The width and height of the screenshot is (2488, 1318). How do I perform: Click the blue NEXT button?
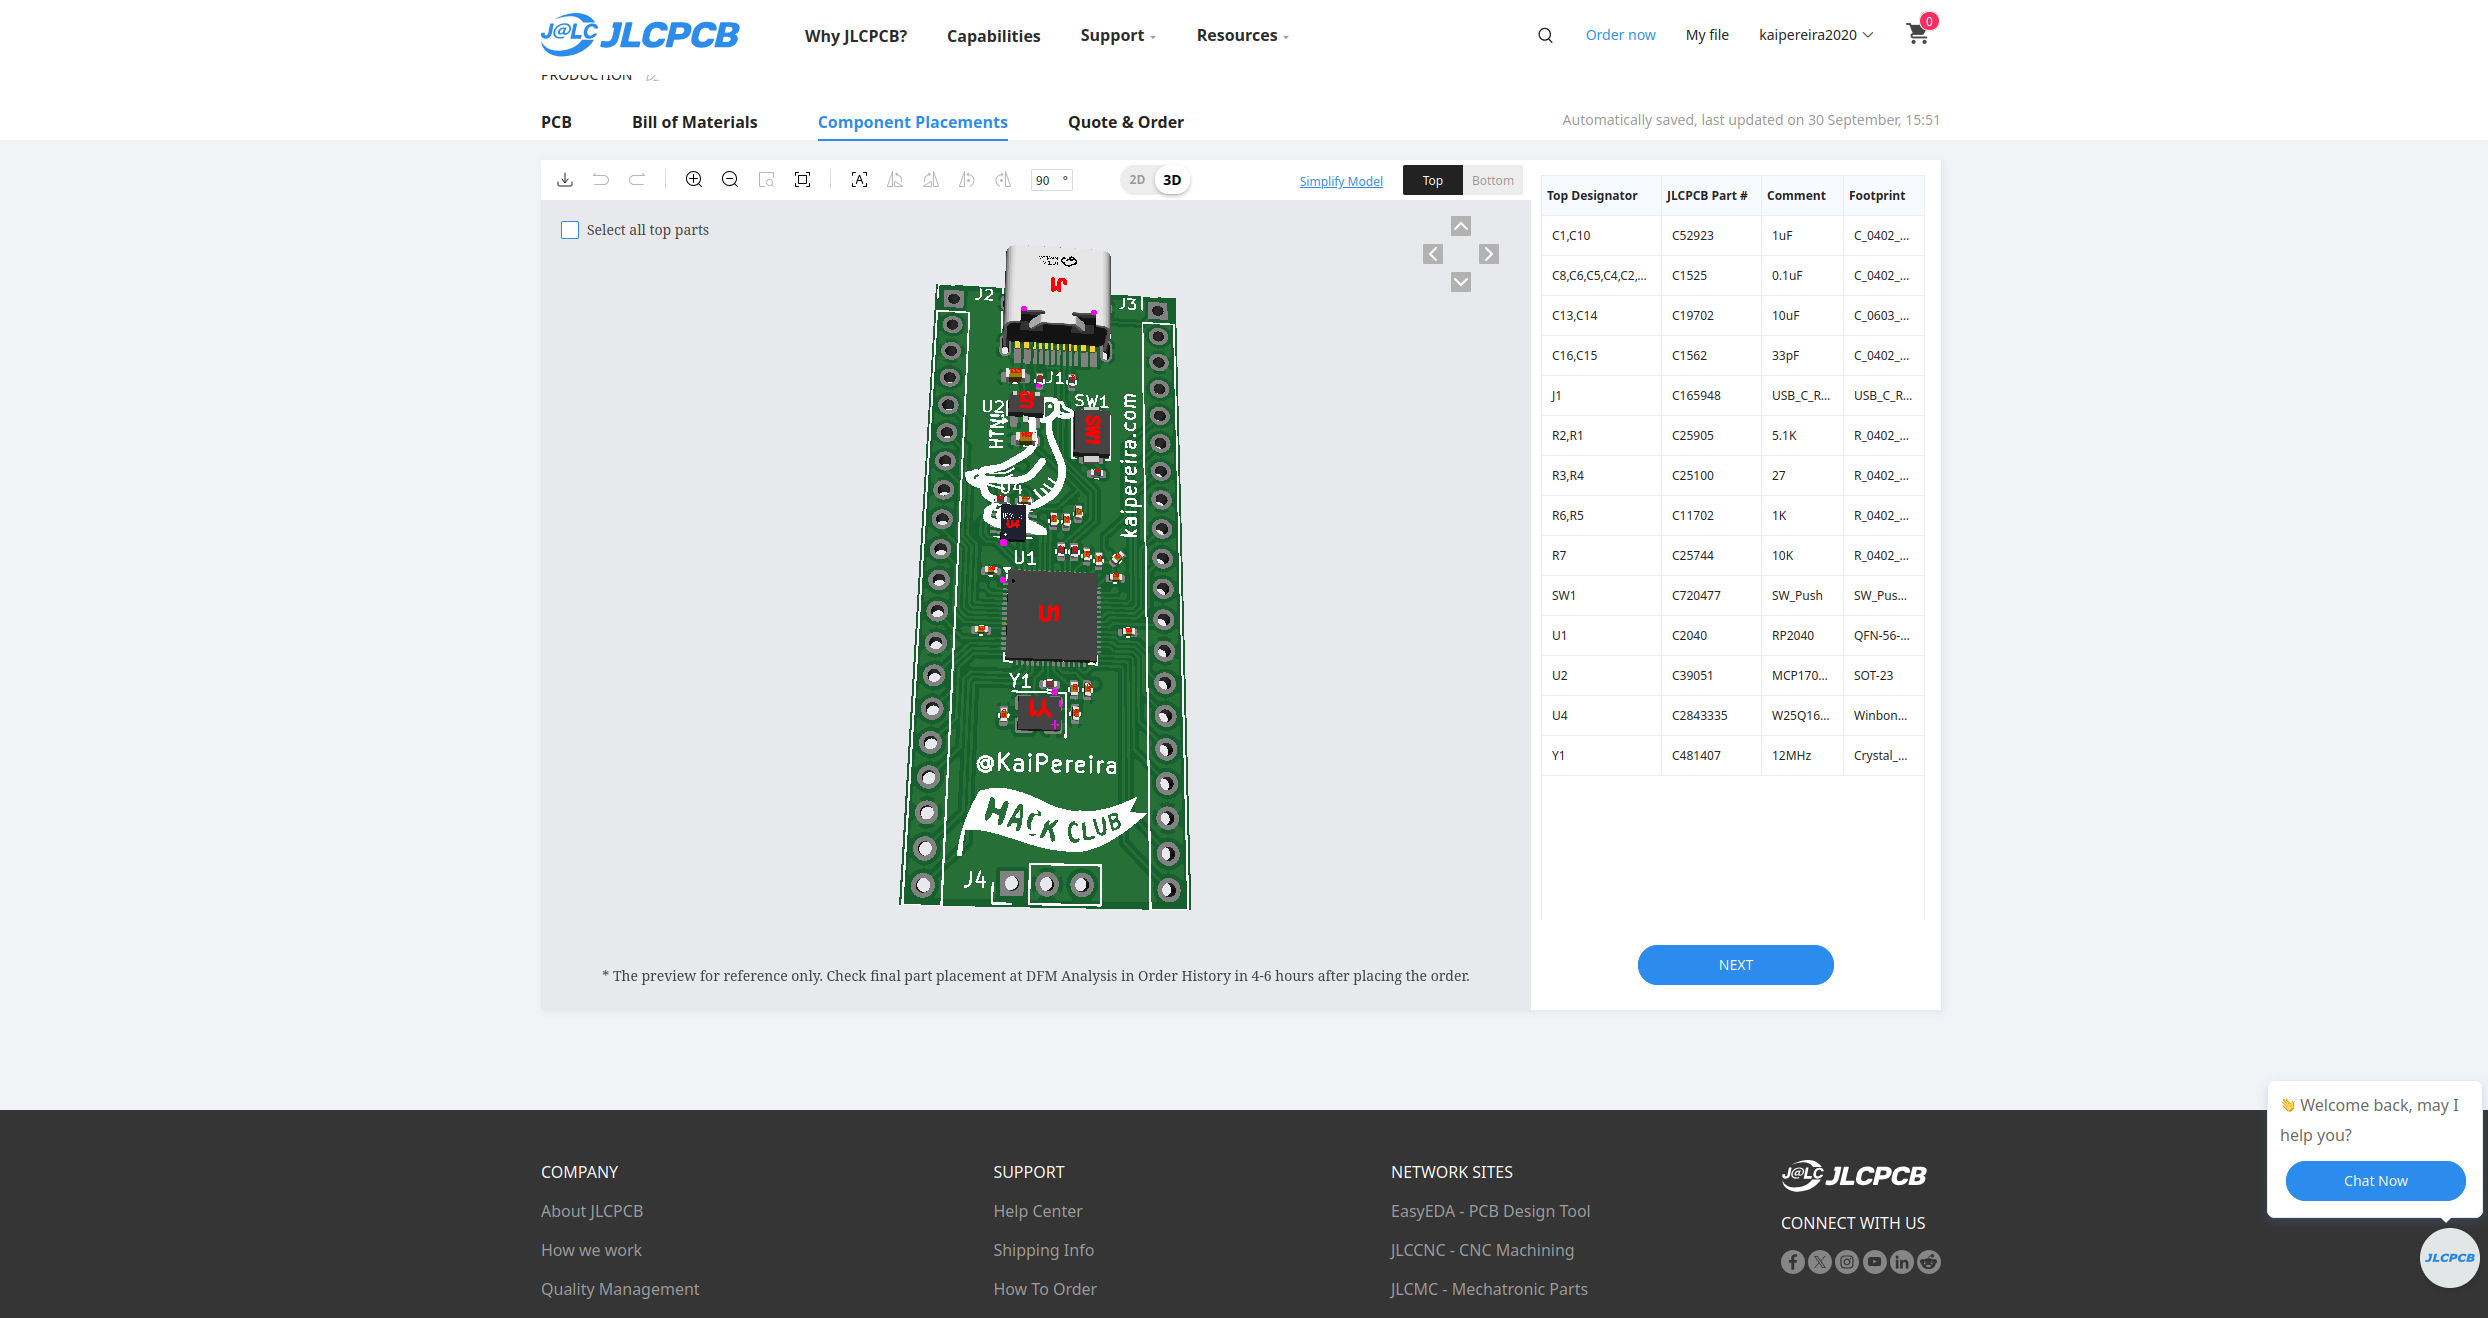tap(1735, 965)
